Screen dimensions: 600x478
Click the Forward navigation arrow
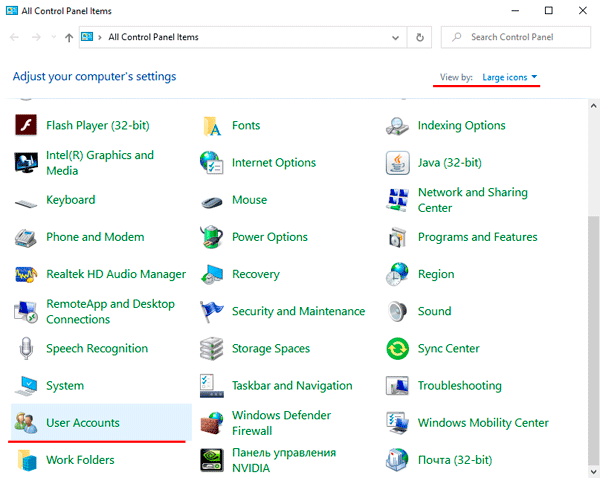point(36,37)
